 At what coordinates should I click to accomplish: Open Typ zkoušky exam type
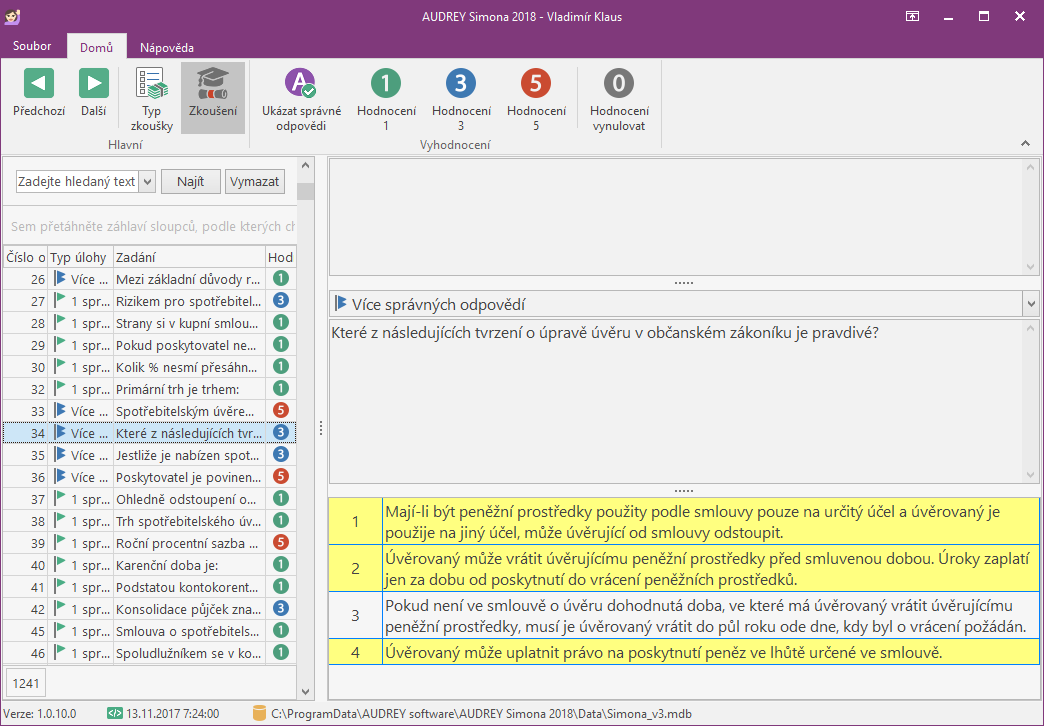click(151, 98)
